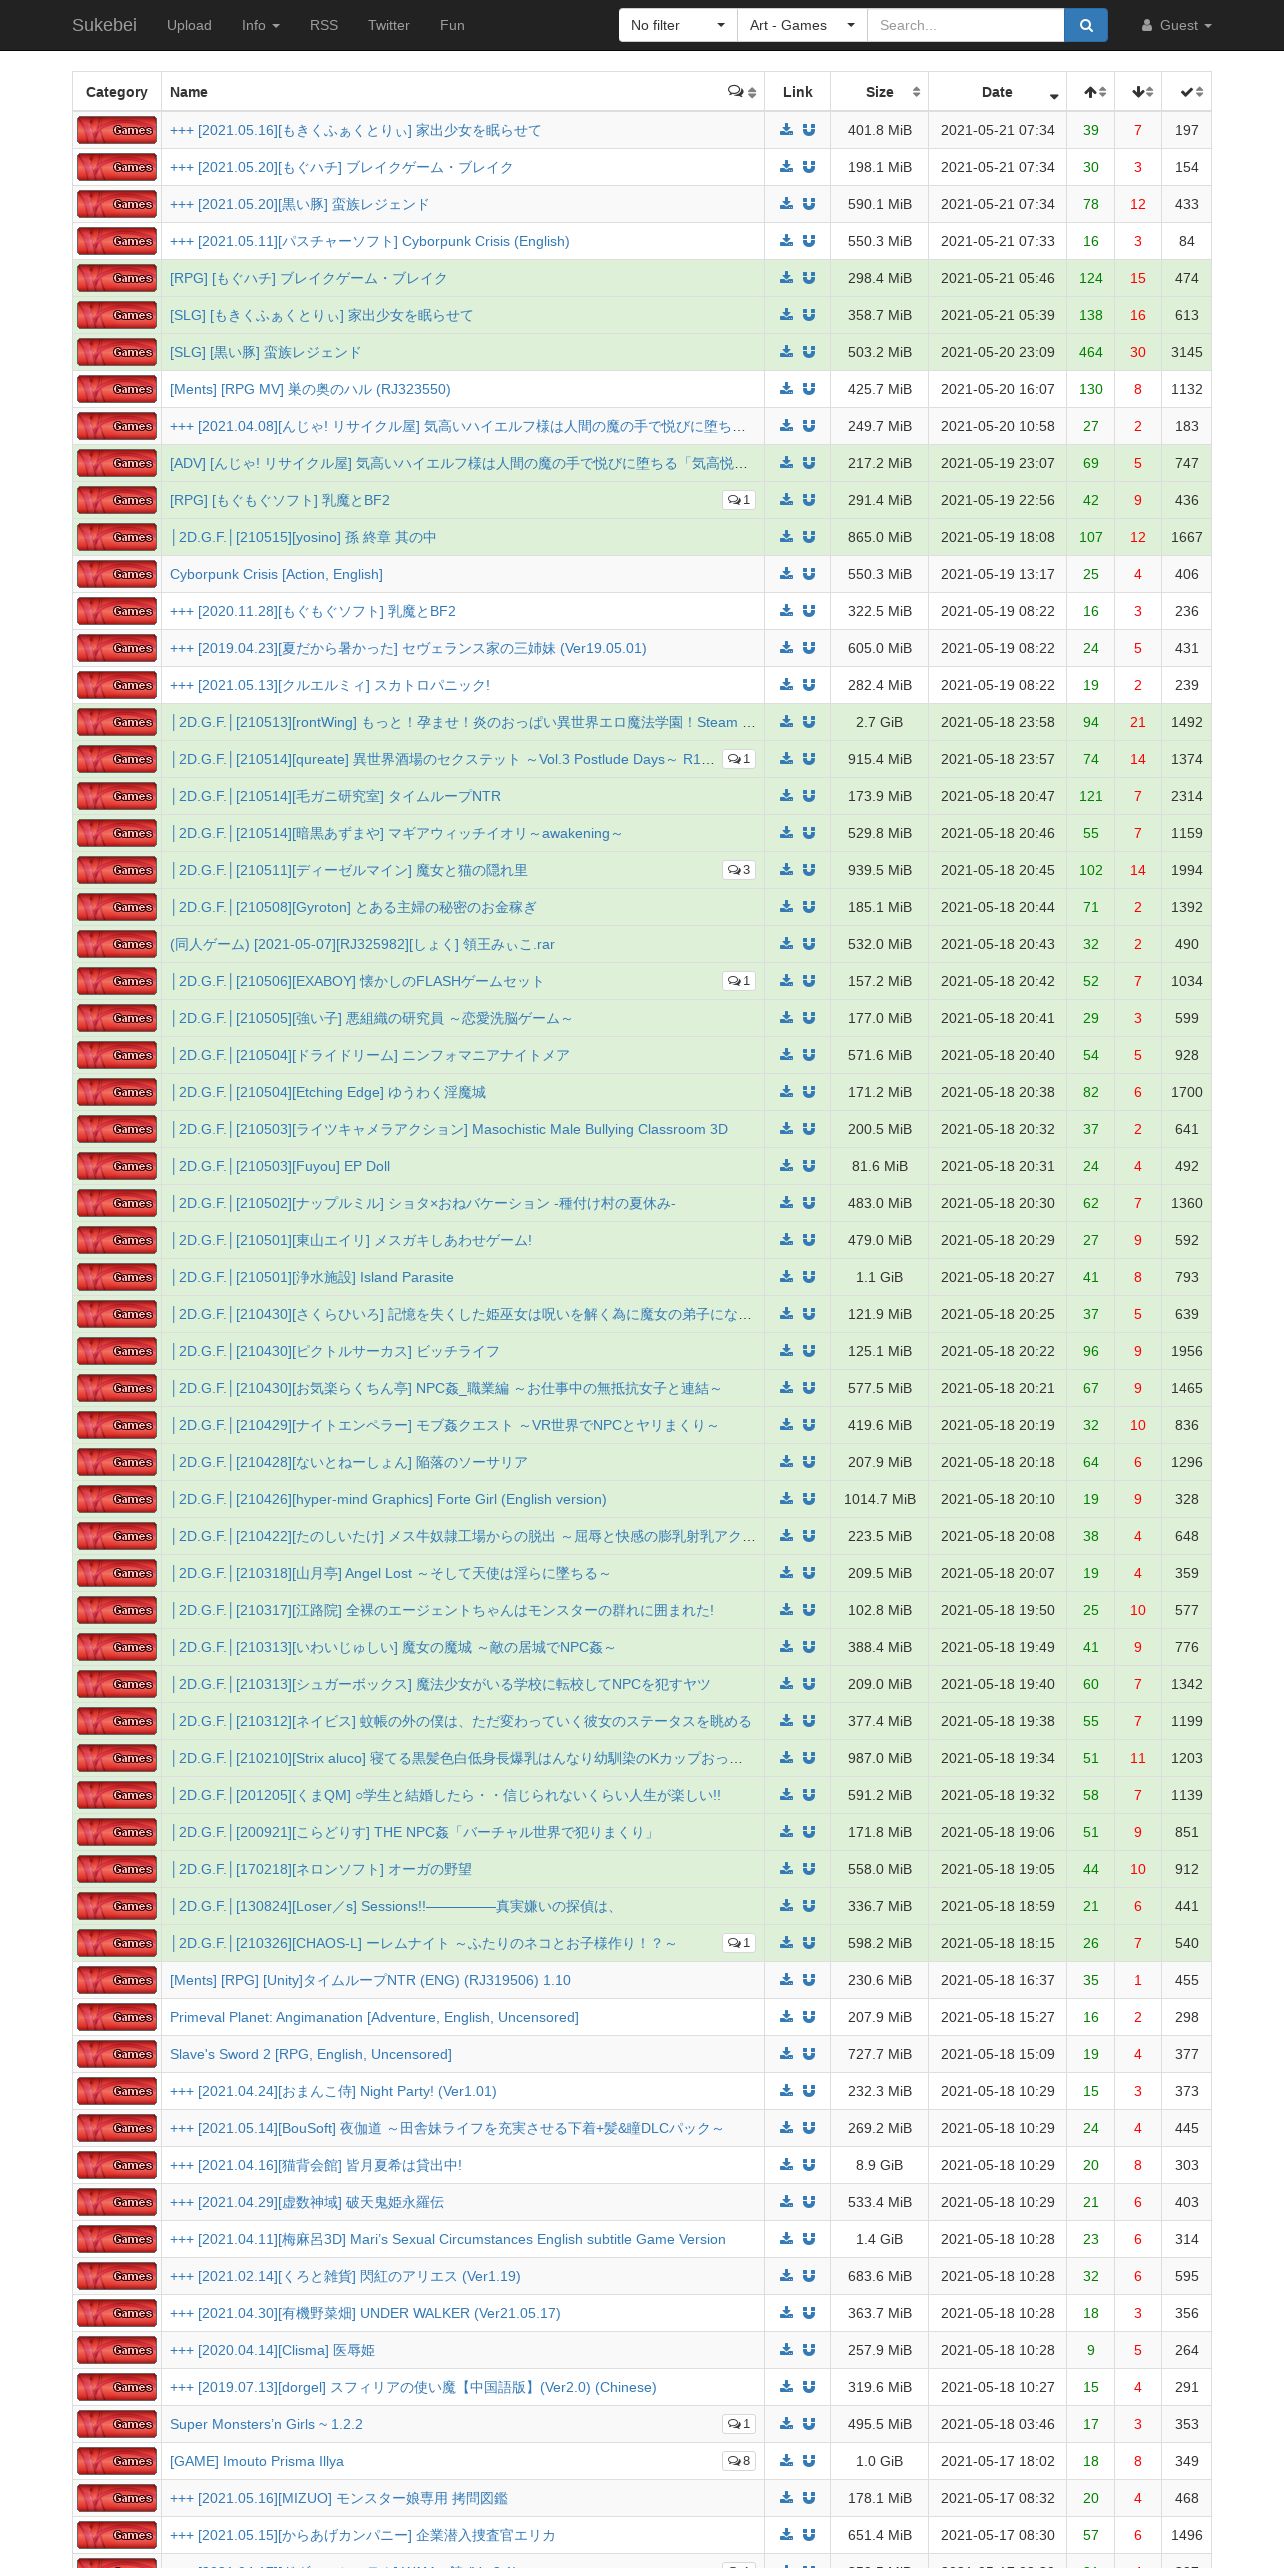
Task: Open Primeval Planet: Angimanation torrent page
Action: tap(374, 2017)
